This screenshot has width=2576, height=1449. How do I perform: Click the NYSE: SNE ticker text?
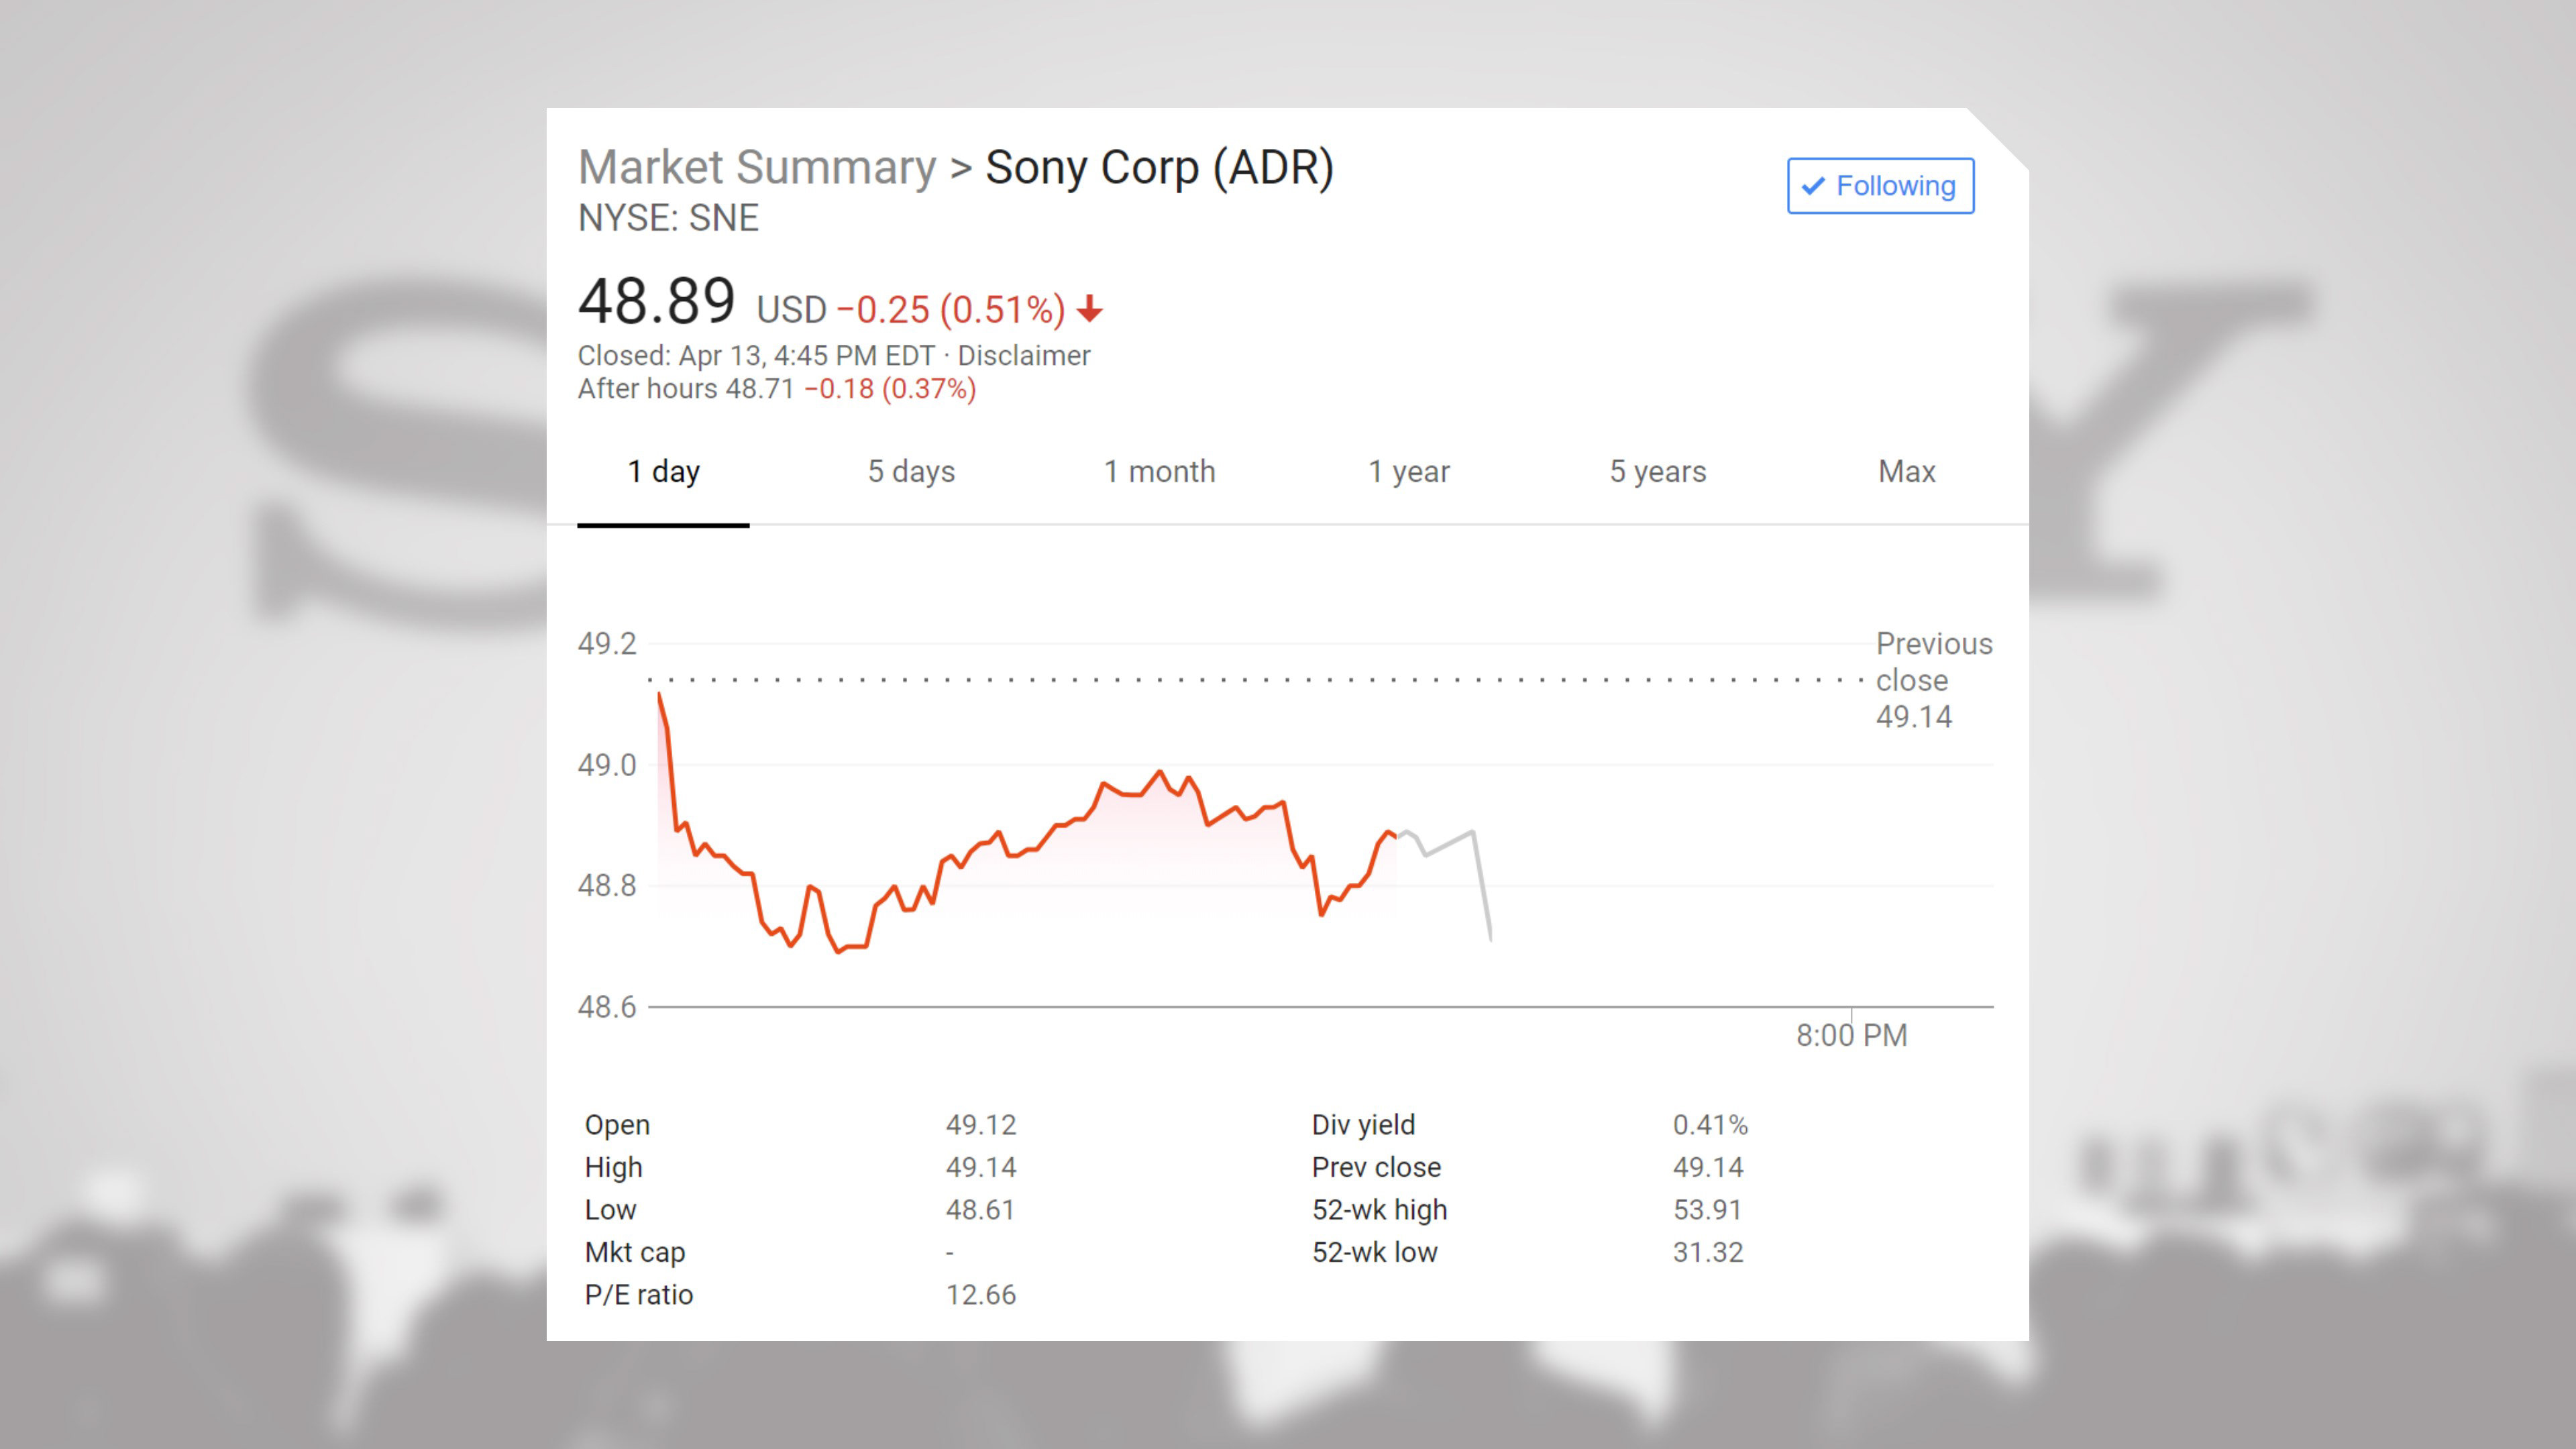668,218
